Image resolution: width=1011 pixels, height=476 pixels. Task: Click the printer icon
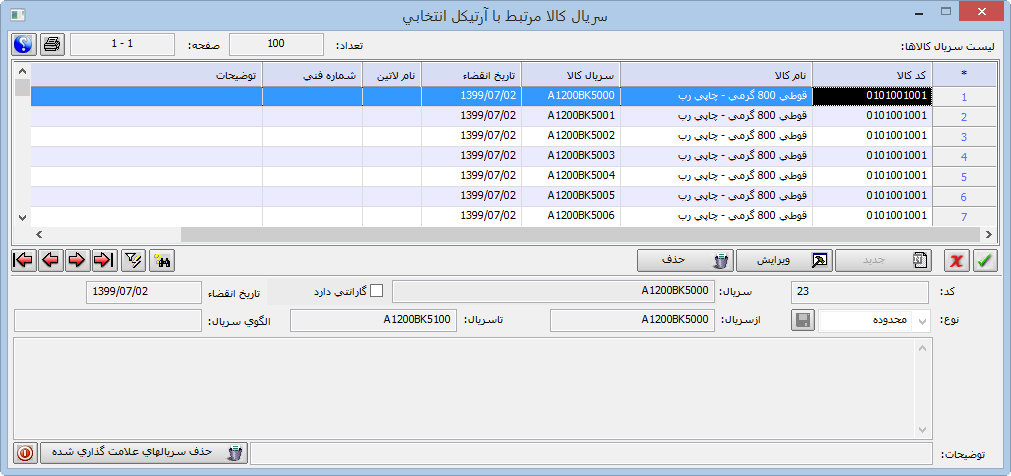[52, 45]
